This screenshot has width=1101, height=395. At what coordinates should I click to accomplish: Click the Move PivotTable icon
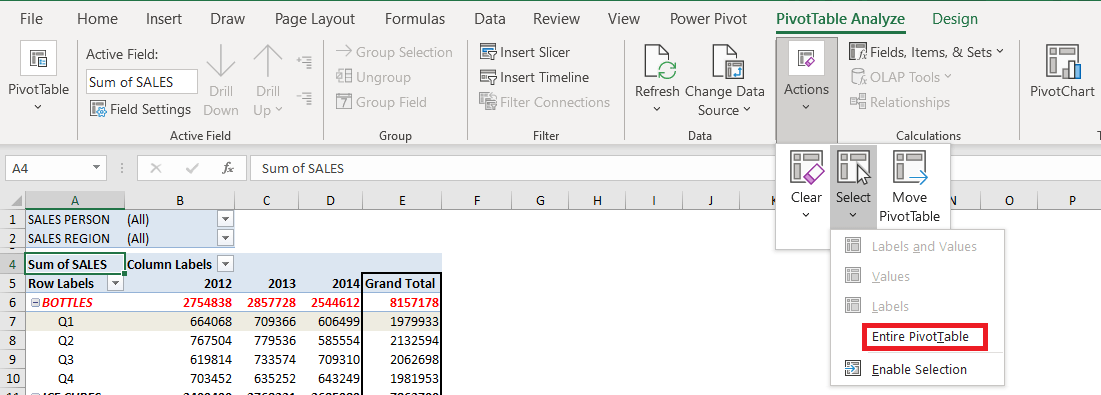909,167
